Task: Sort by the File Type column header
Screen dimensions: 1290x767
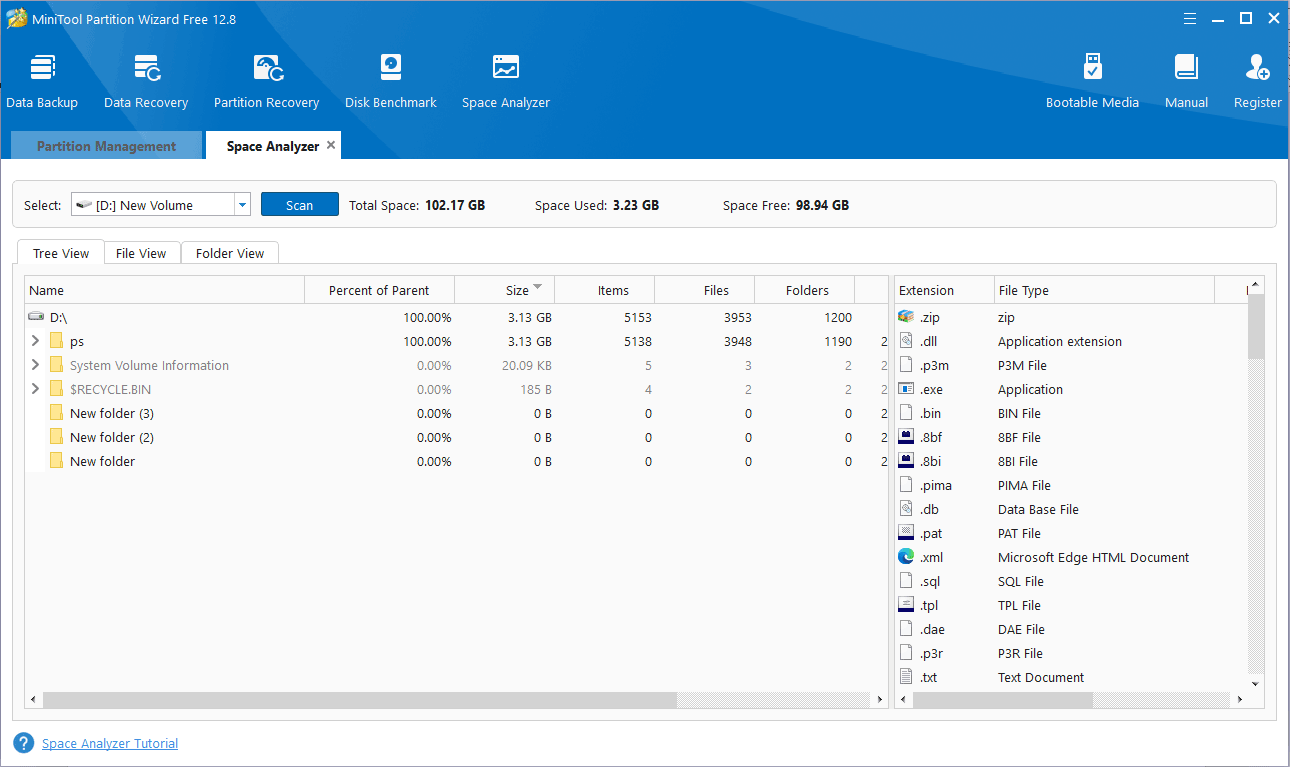Action: coord(1104,290)
